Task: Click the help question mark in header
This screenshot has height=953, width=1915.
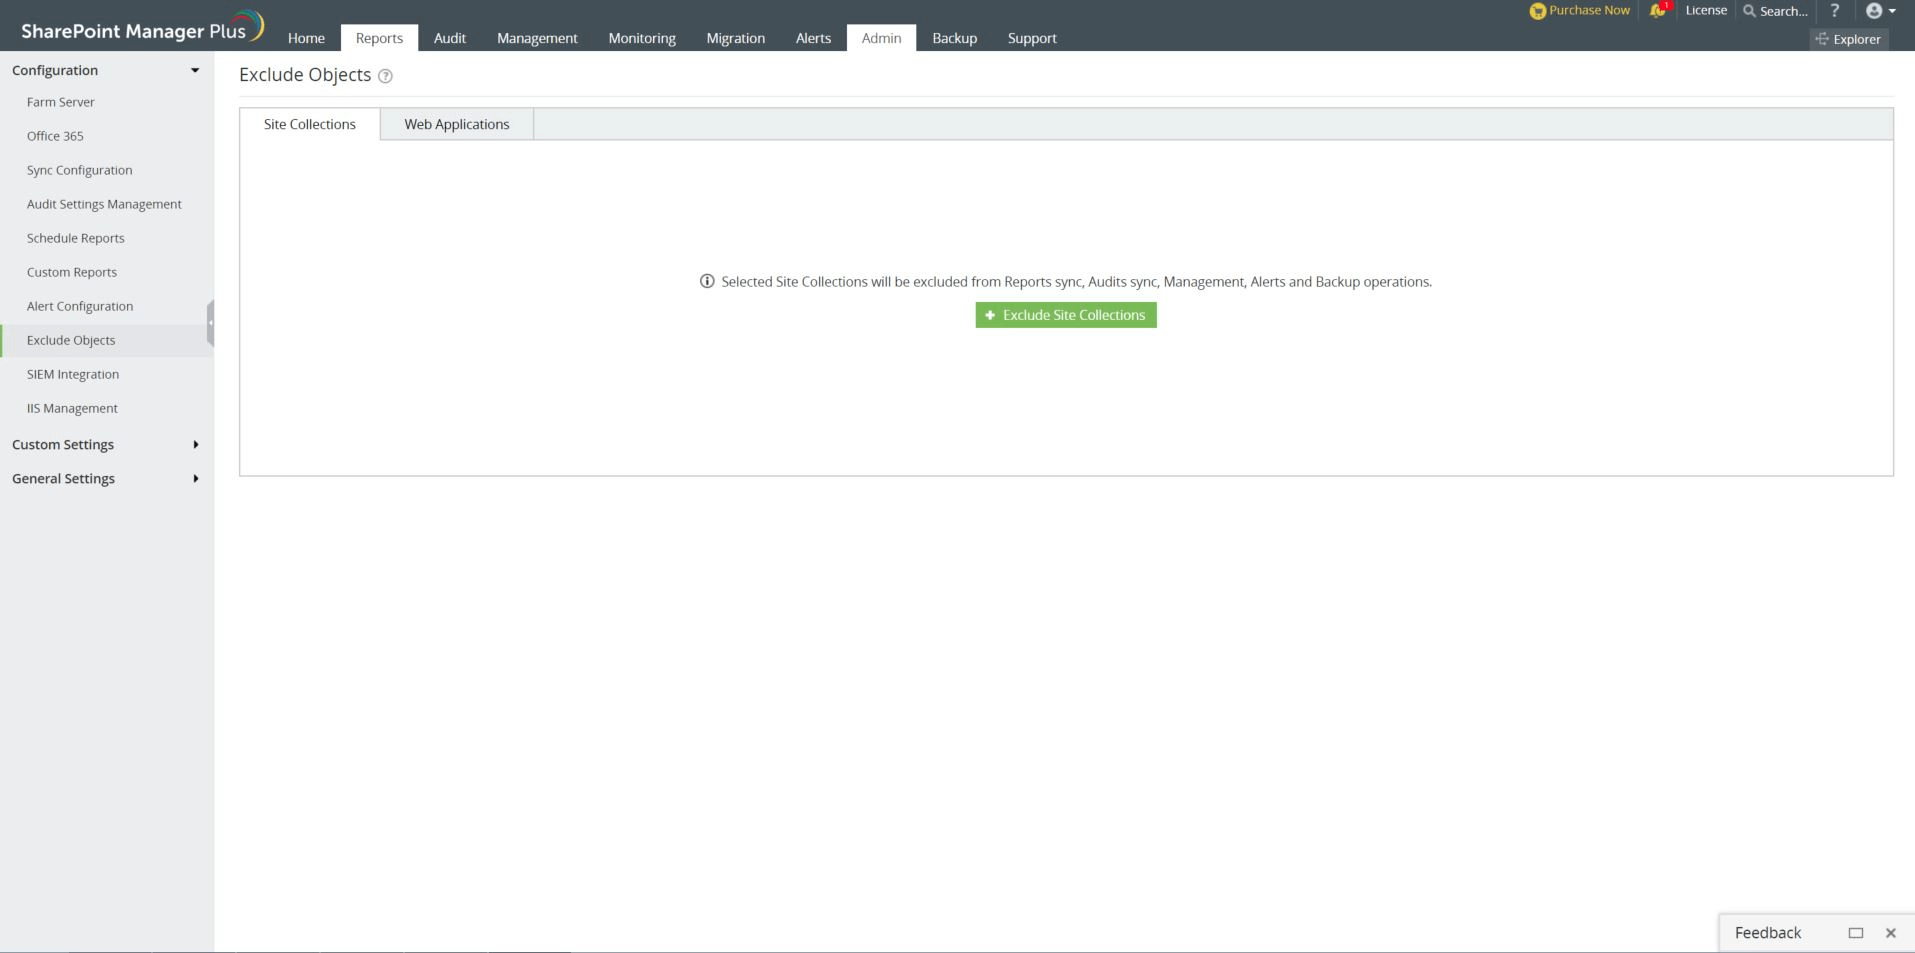Action: click(x=1834, y=10)
